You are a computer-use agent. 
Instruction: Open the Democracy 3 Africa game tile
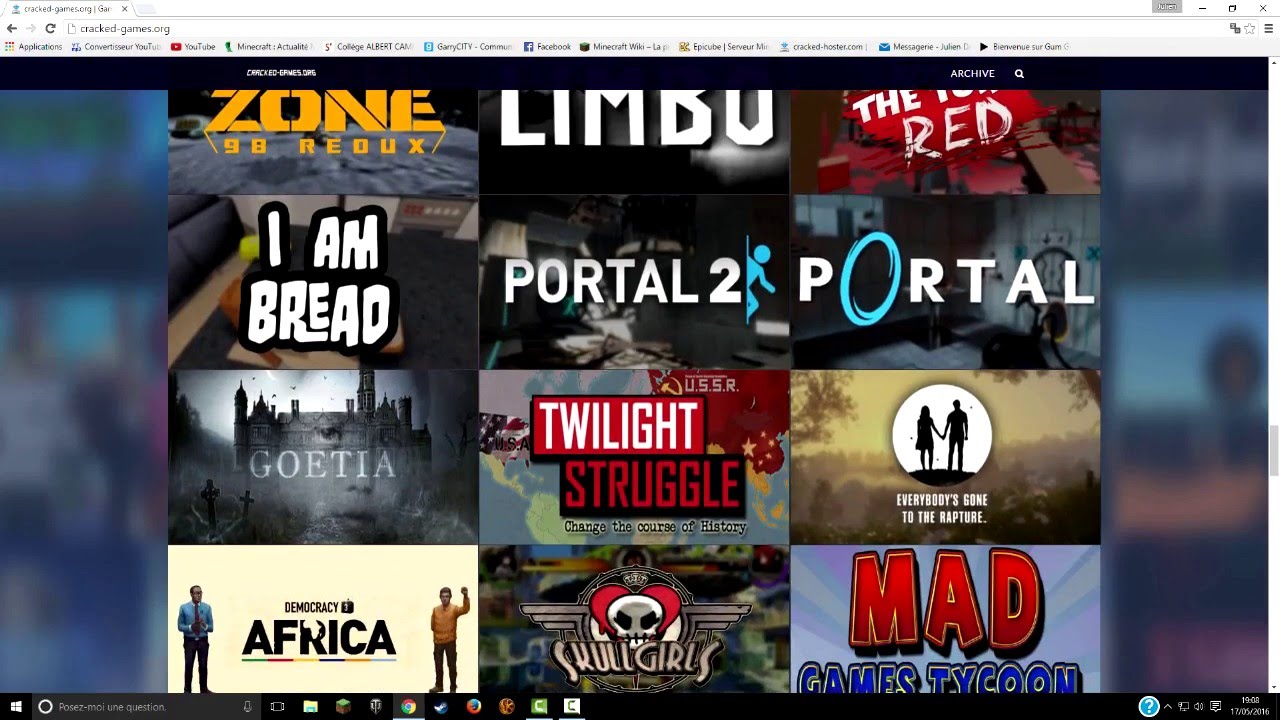click(323, 619)
